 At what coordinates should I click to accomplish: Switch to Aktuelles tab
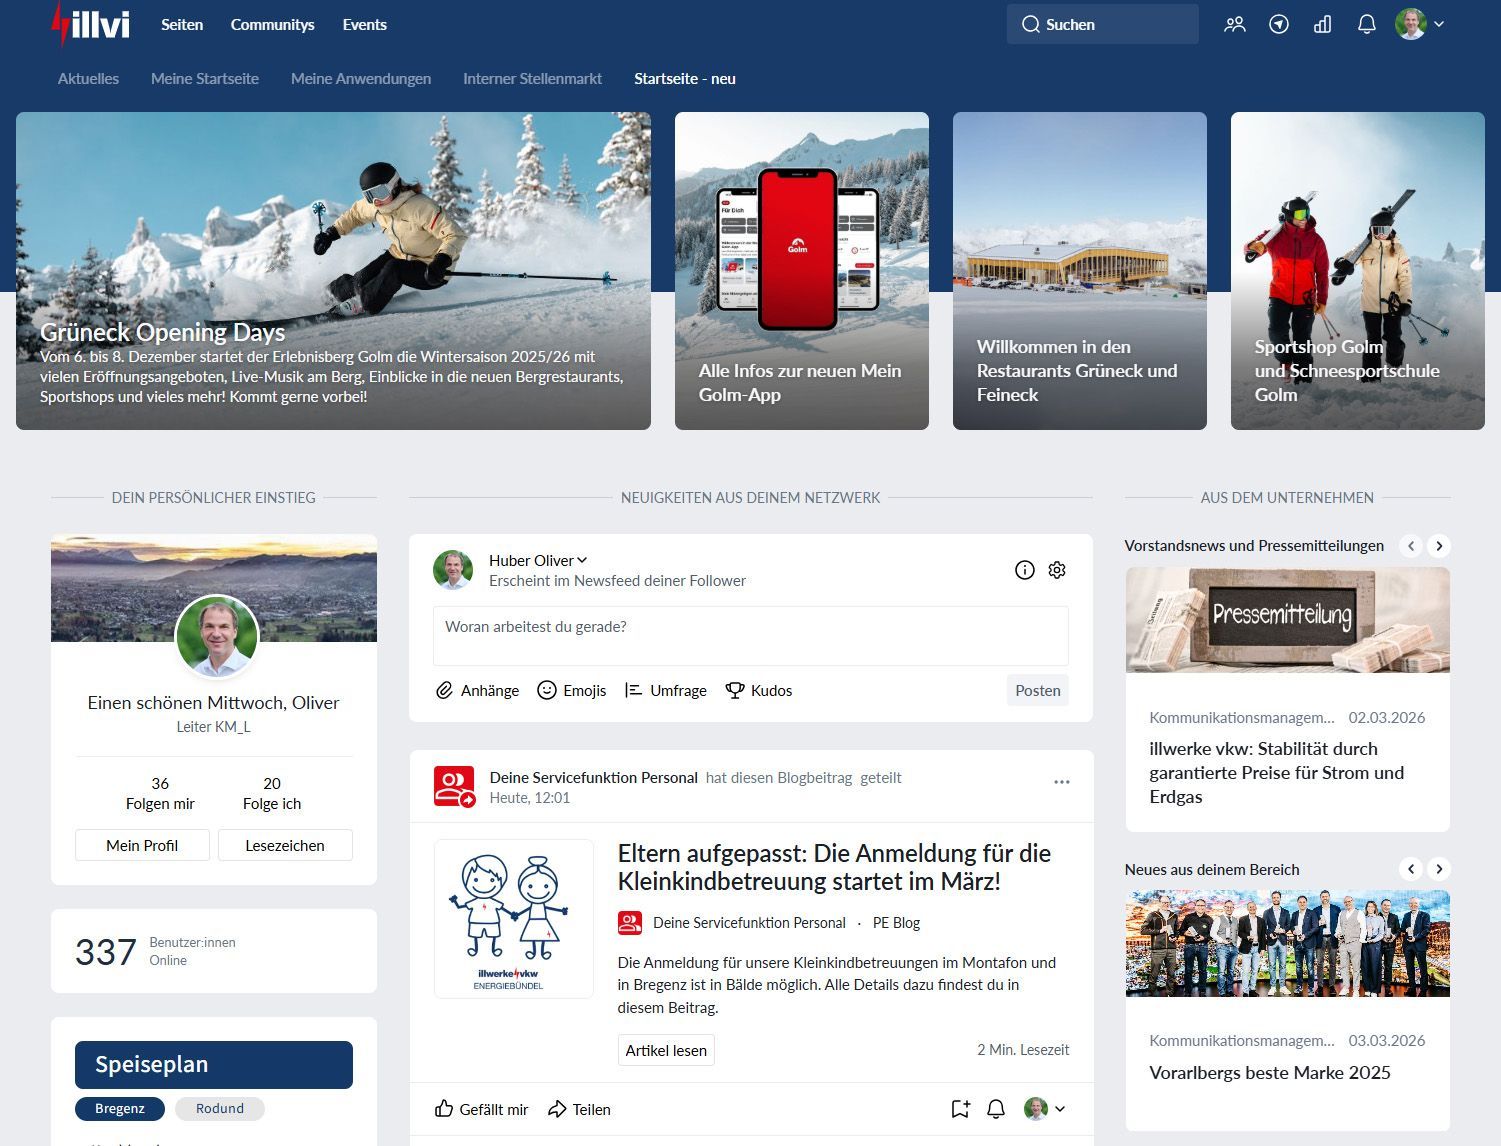point(88,78)
